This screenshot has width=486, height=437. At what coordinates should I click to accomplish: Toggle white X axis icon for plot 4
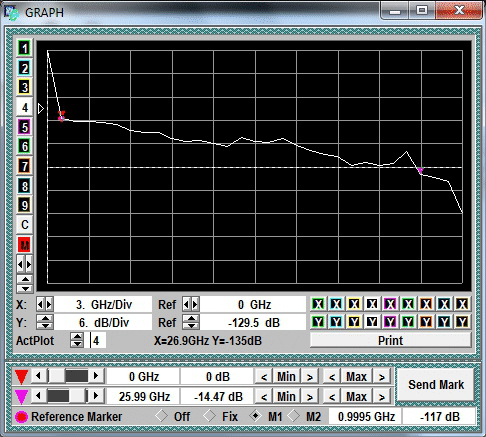tap(372, 304)
